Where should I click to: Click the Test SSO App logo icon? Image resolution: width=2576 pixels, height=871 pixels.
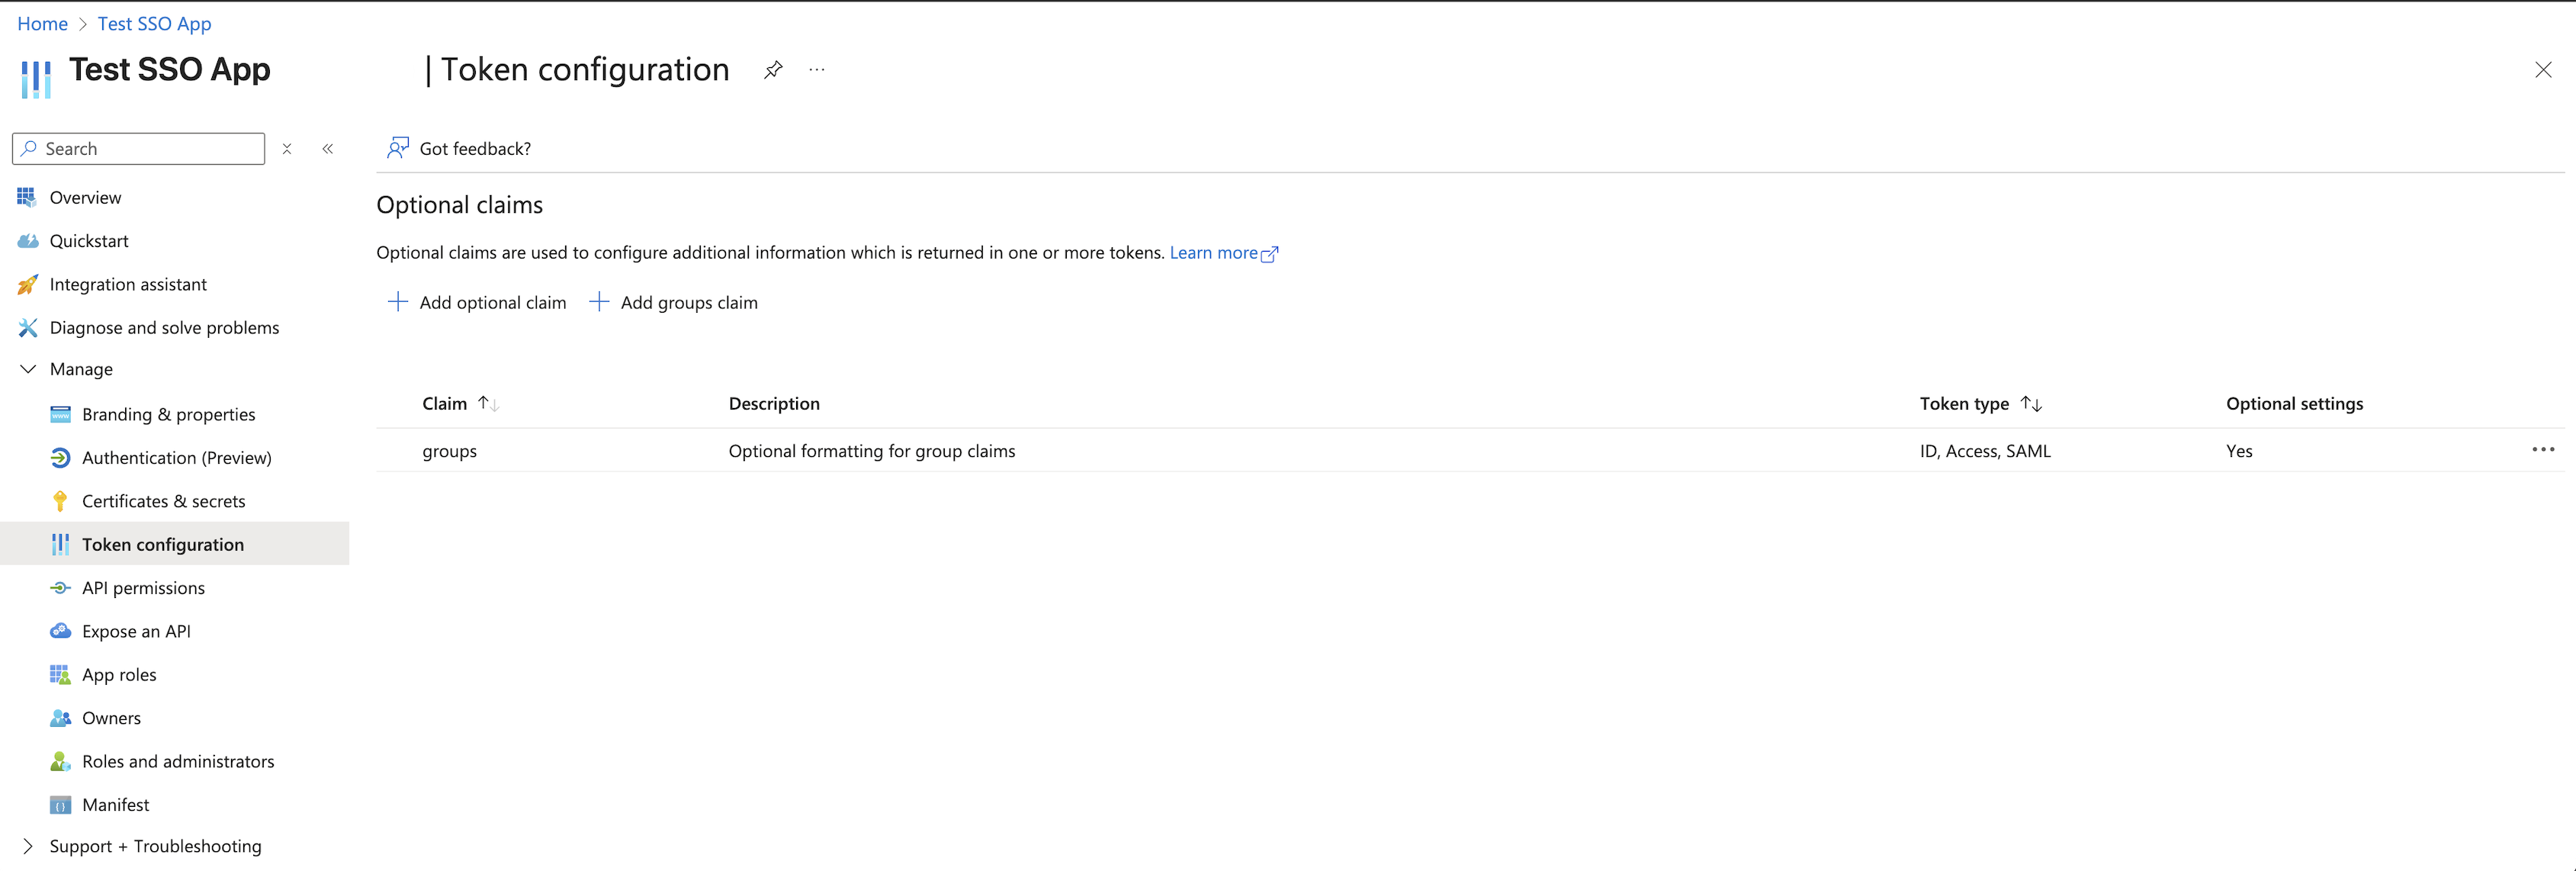[x=36, y=79]
